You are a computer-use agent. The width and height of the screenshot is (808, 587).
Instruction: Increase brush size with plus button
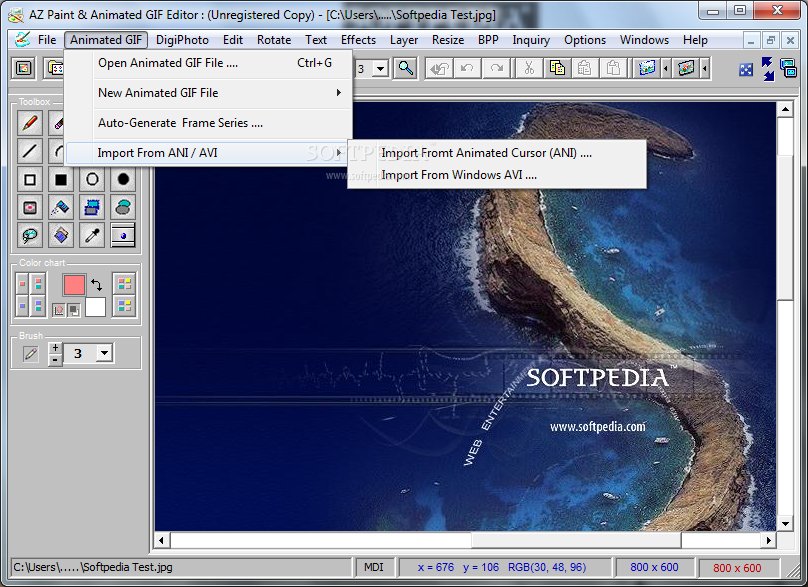[x=55, y=348]
